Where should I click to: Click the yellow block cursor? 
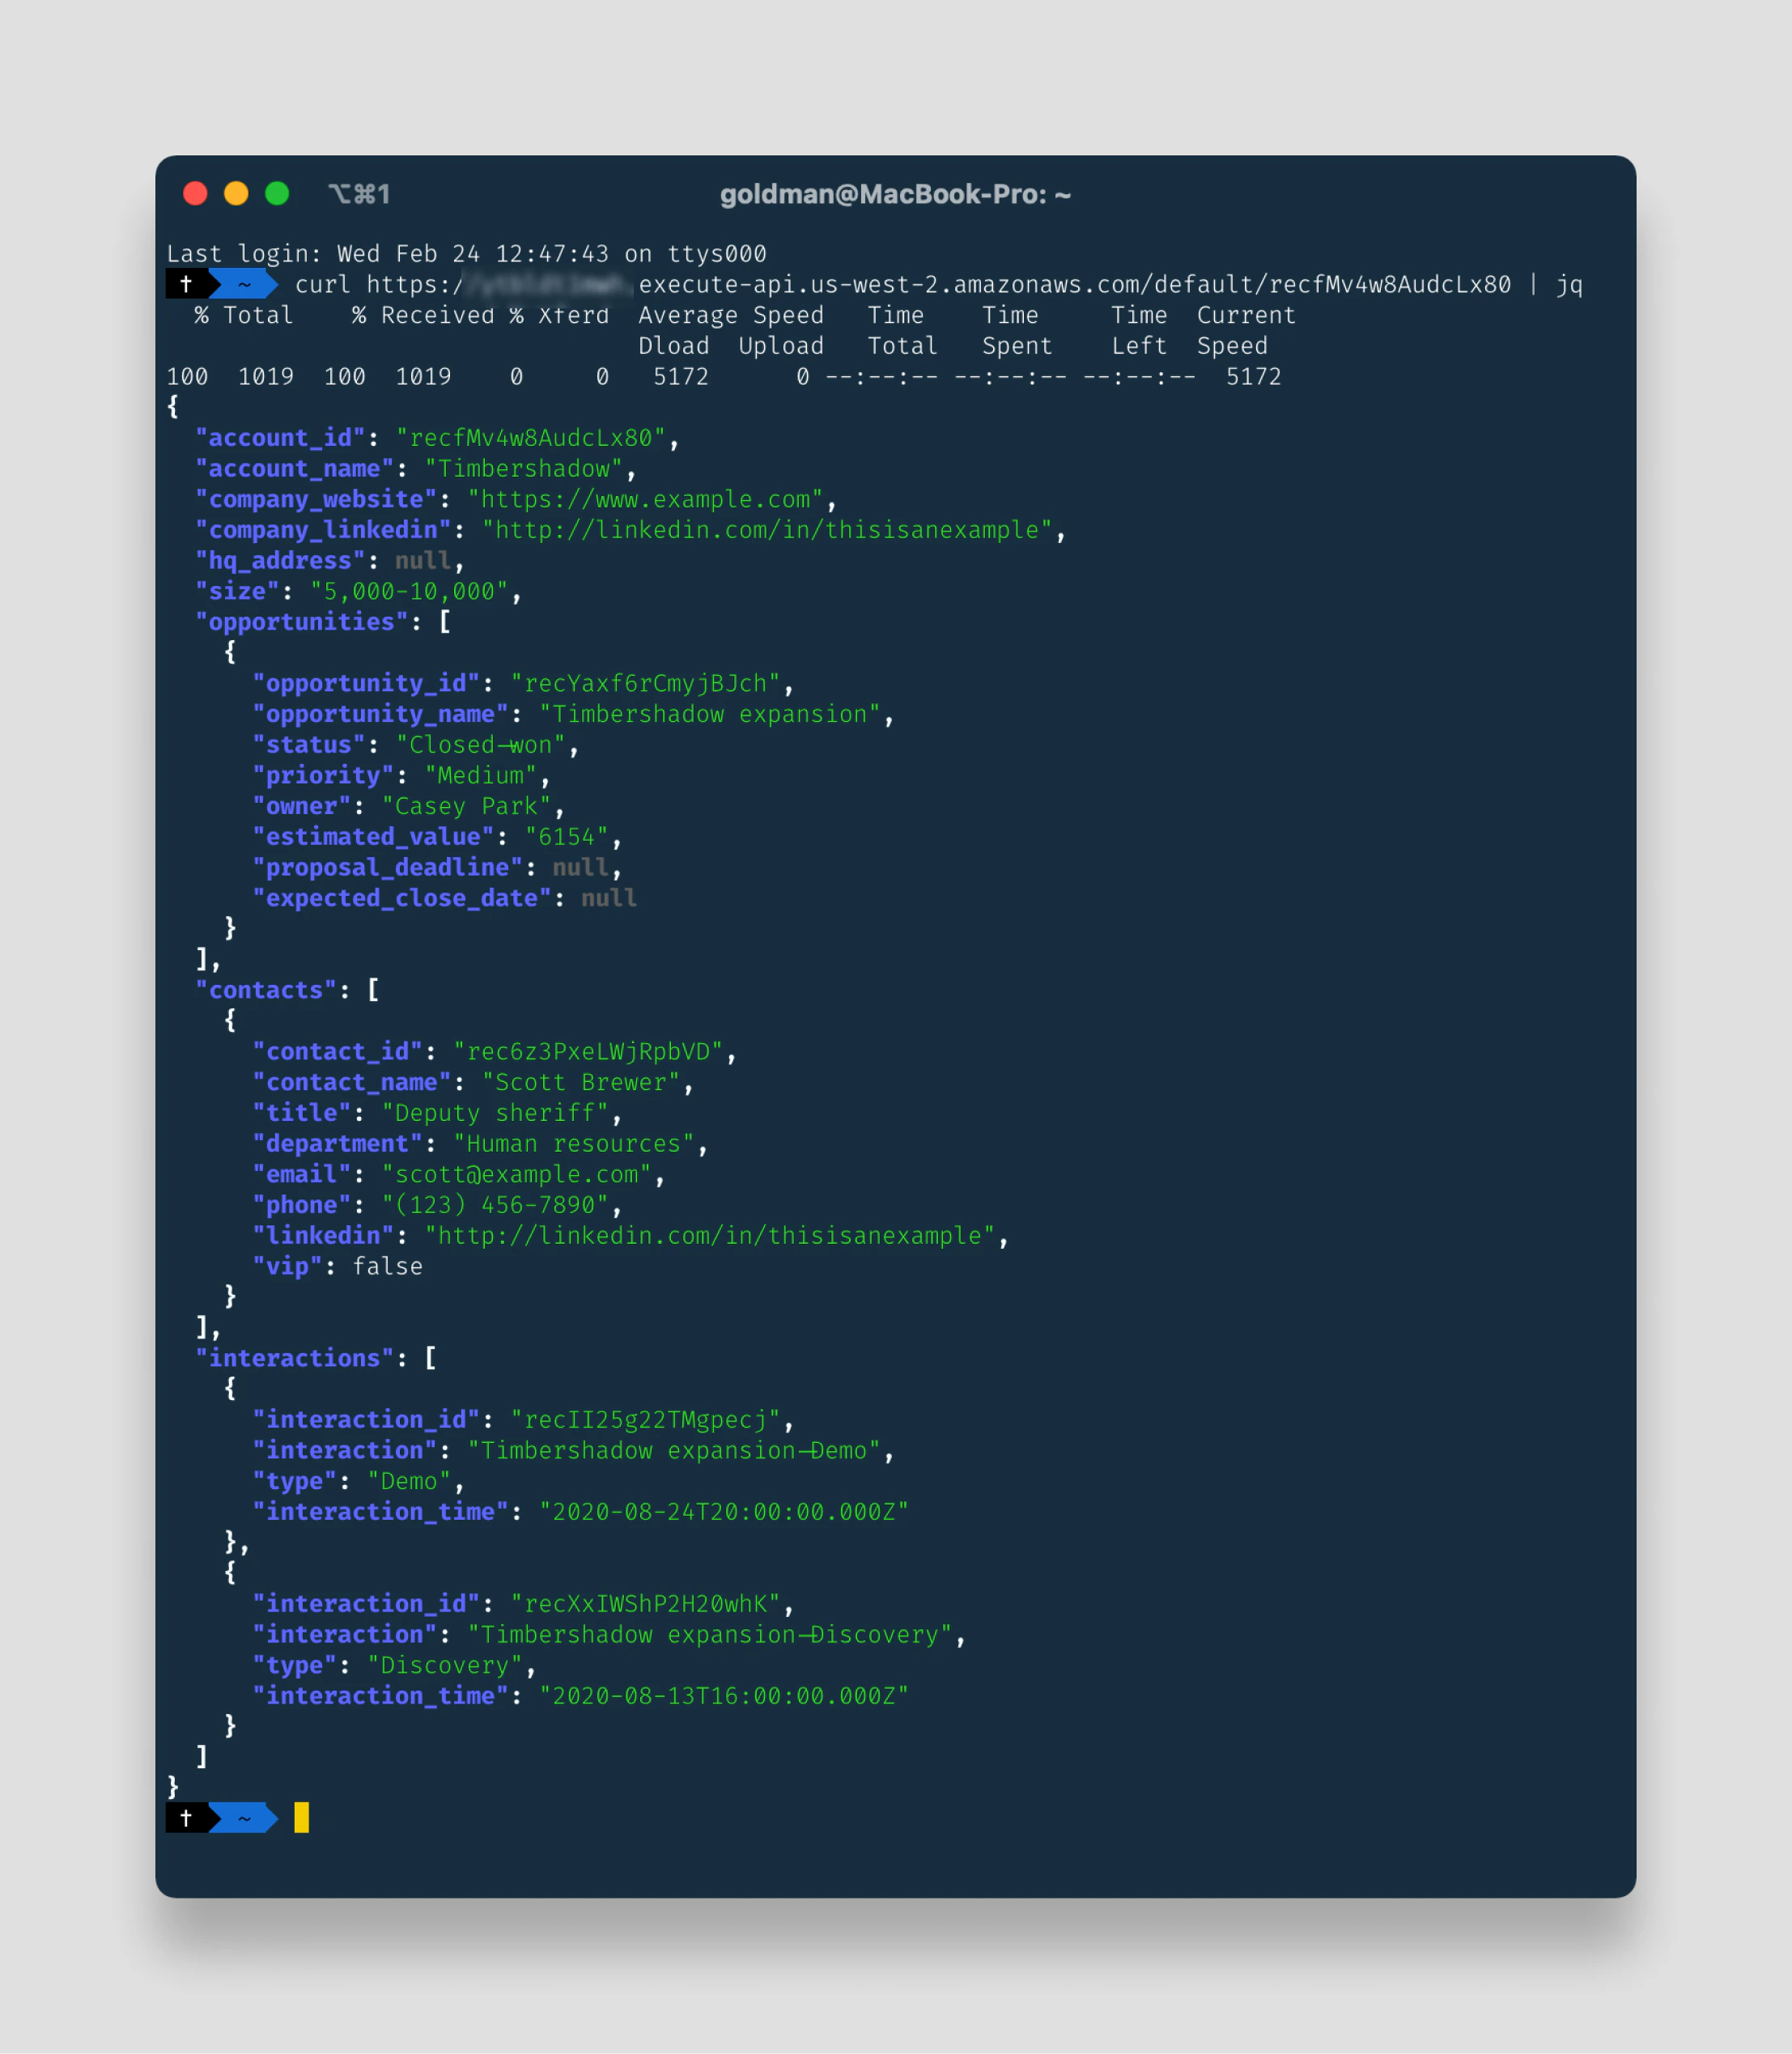point(302,1818)
